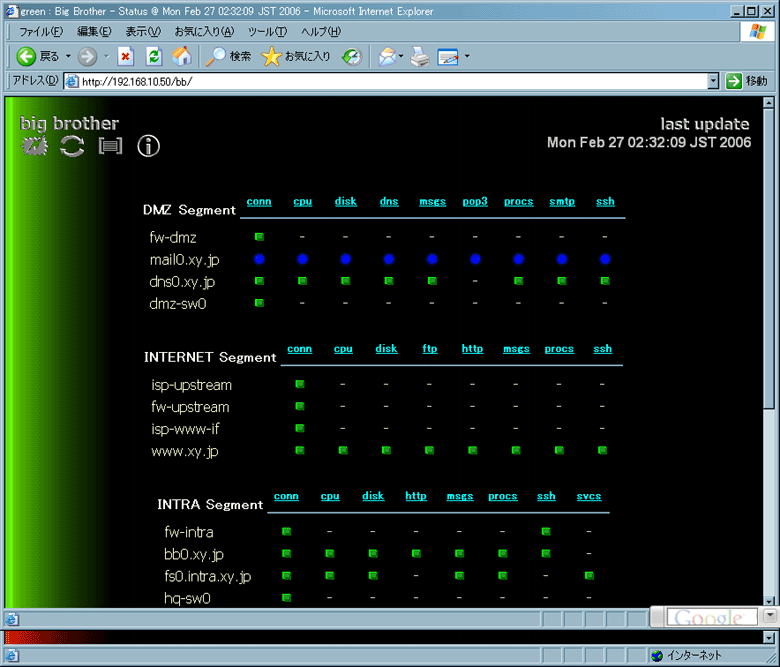Screen dimensions: 780x667
Task: Click INTRA Segment msgs column link
Action: [460, 496]
